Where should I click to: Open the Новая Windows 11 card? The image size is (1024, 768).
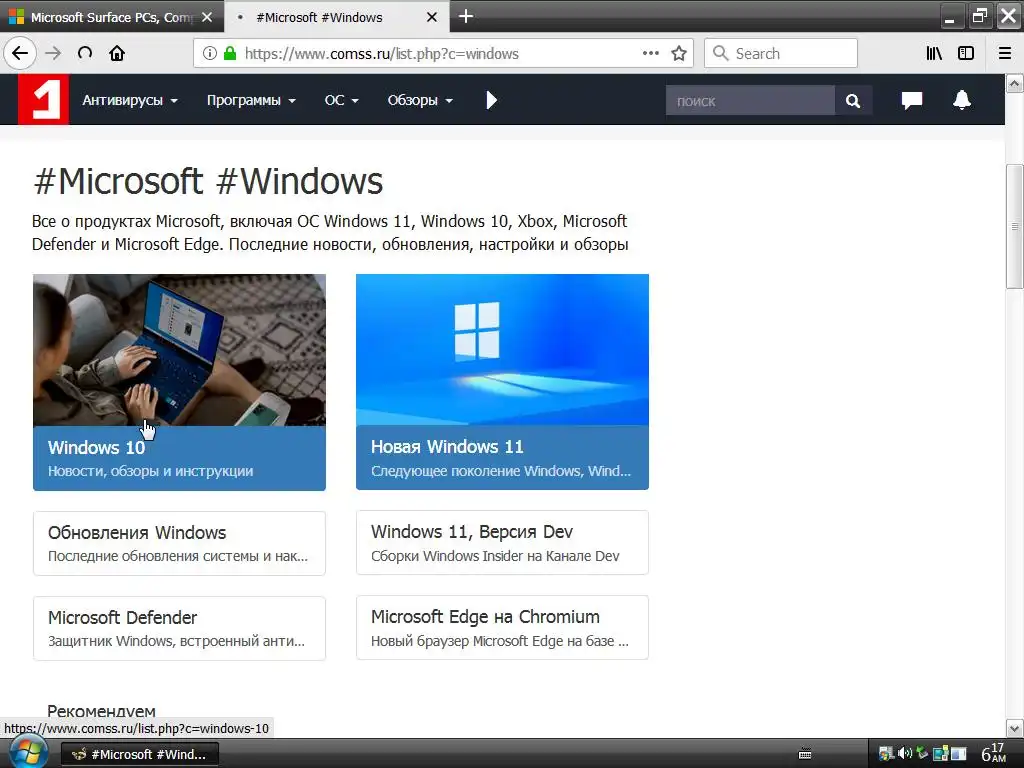(x=502, y=458)
